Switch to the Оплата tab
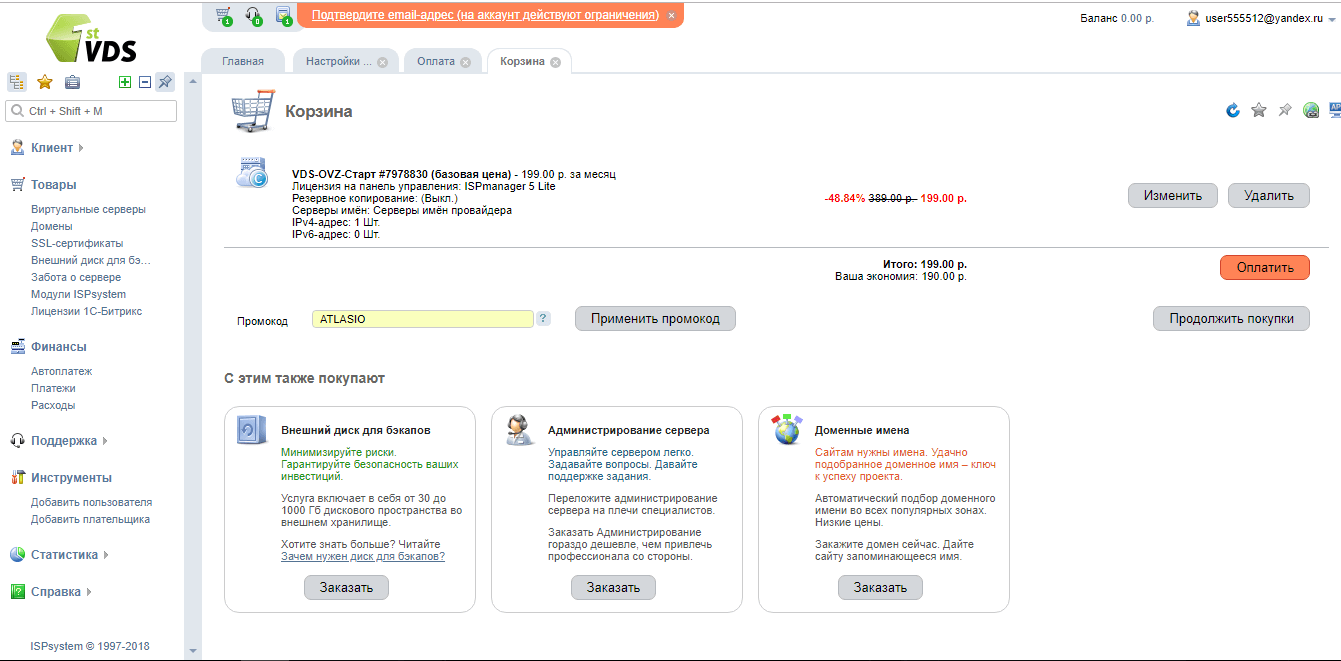Viewport: 1341px width, 661px height. (x=435, y=62)
